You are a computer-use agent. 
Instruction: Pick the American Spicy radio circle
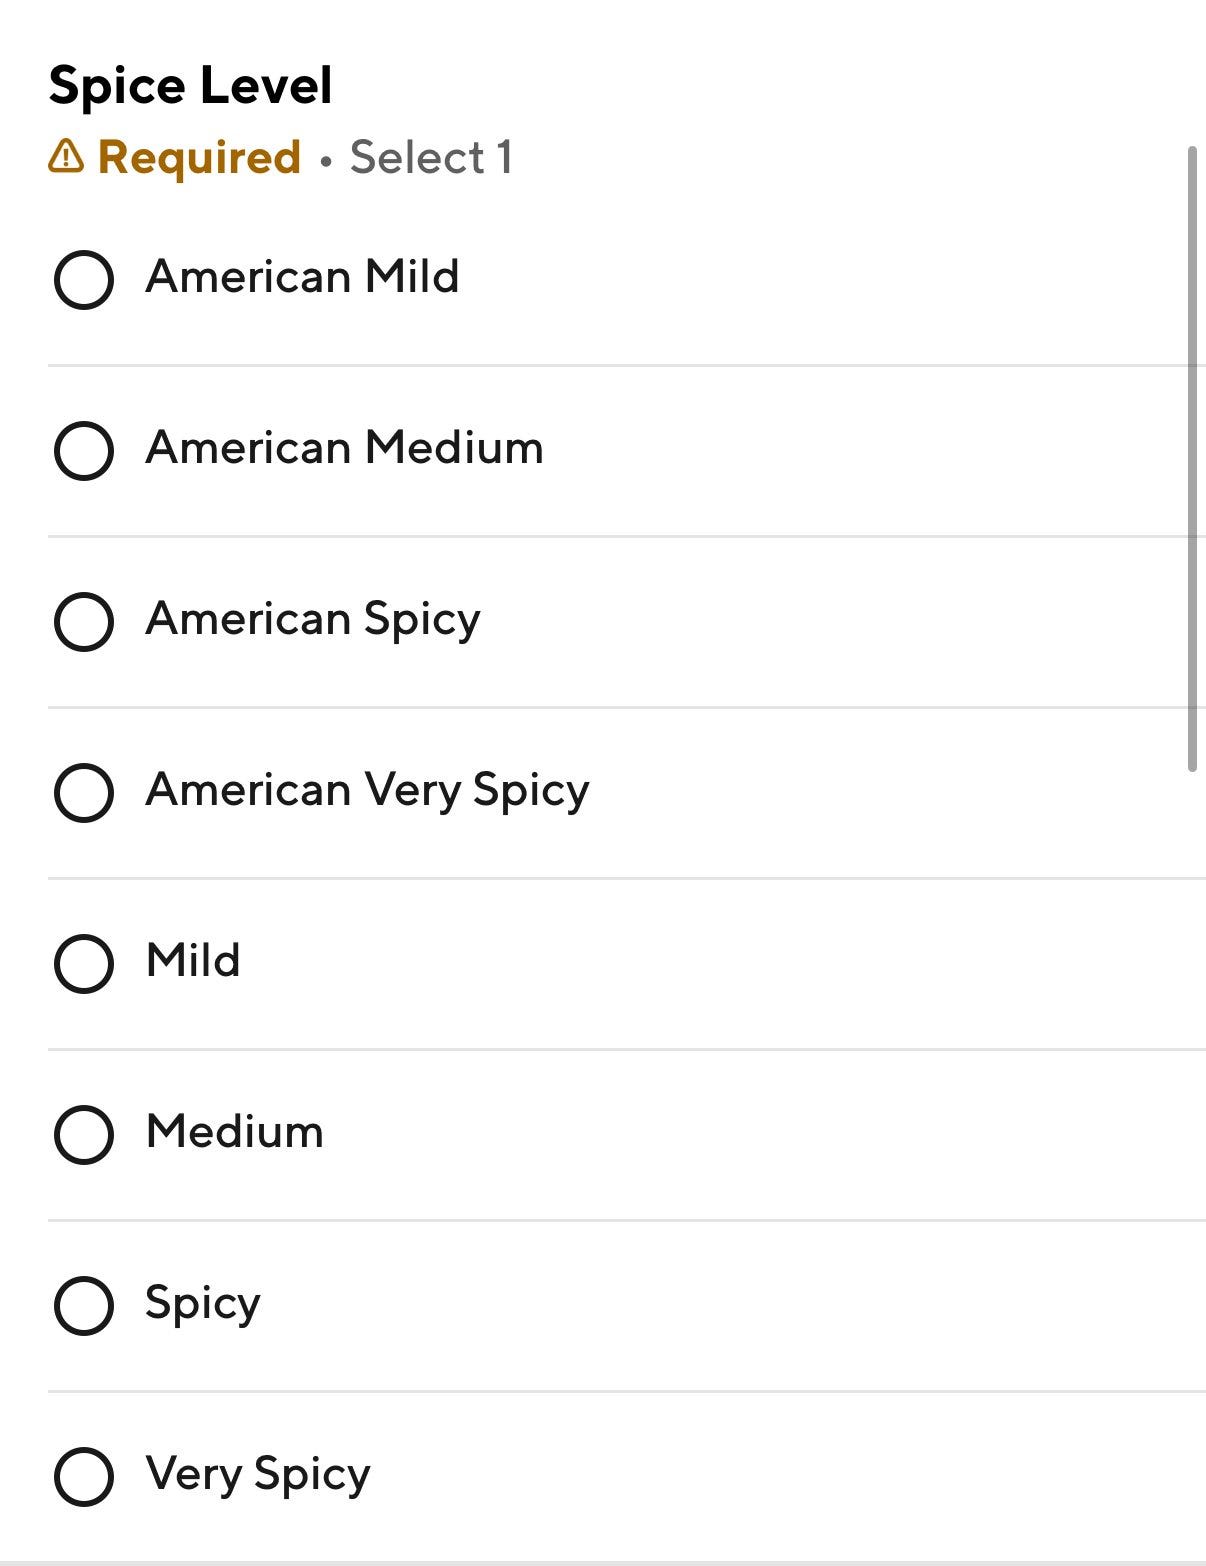click(83, 621)
